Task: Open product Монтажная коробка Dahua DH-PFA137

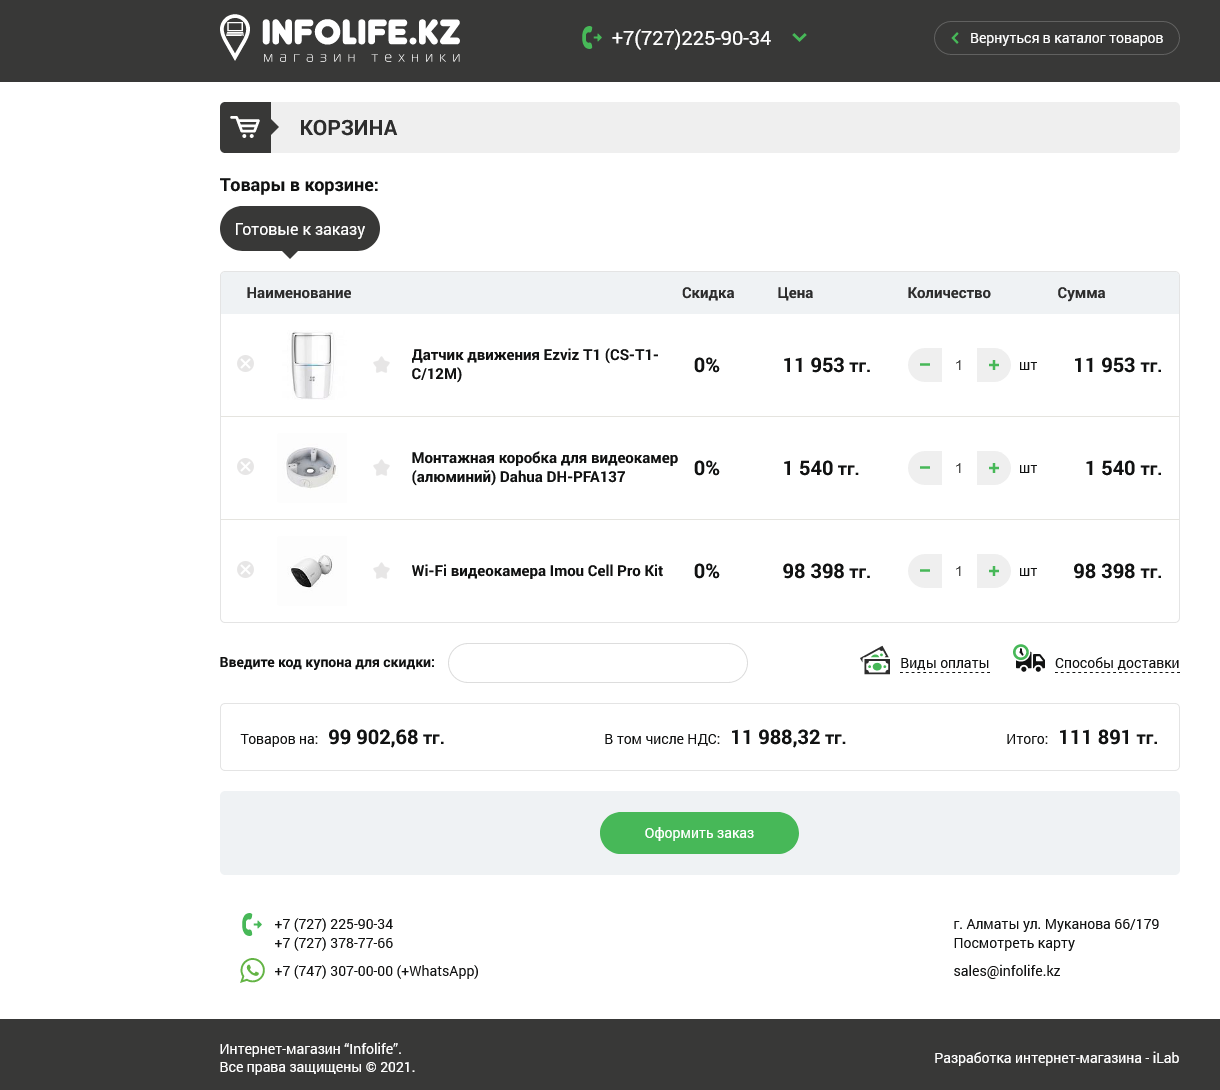Action: (x=545, y=468)
